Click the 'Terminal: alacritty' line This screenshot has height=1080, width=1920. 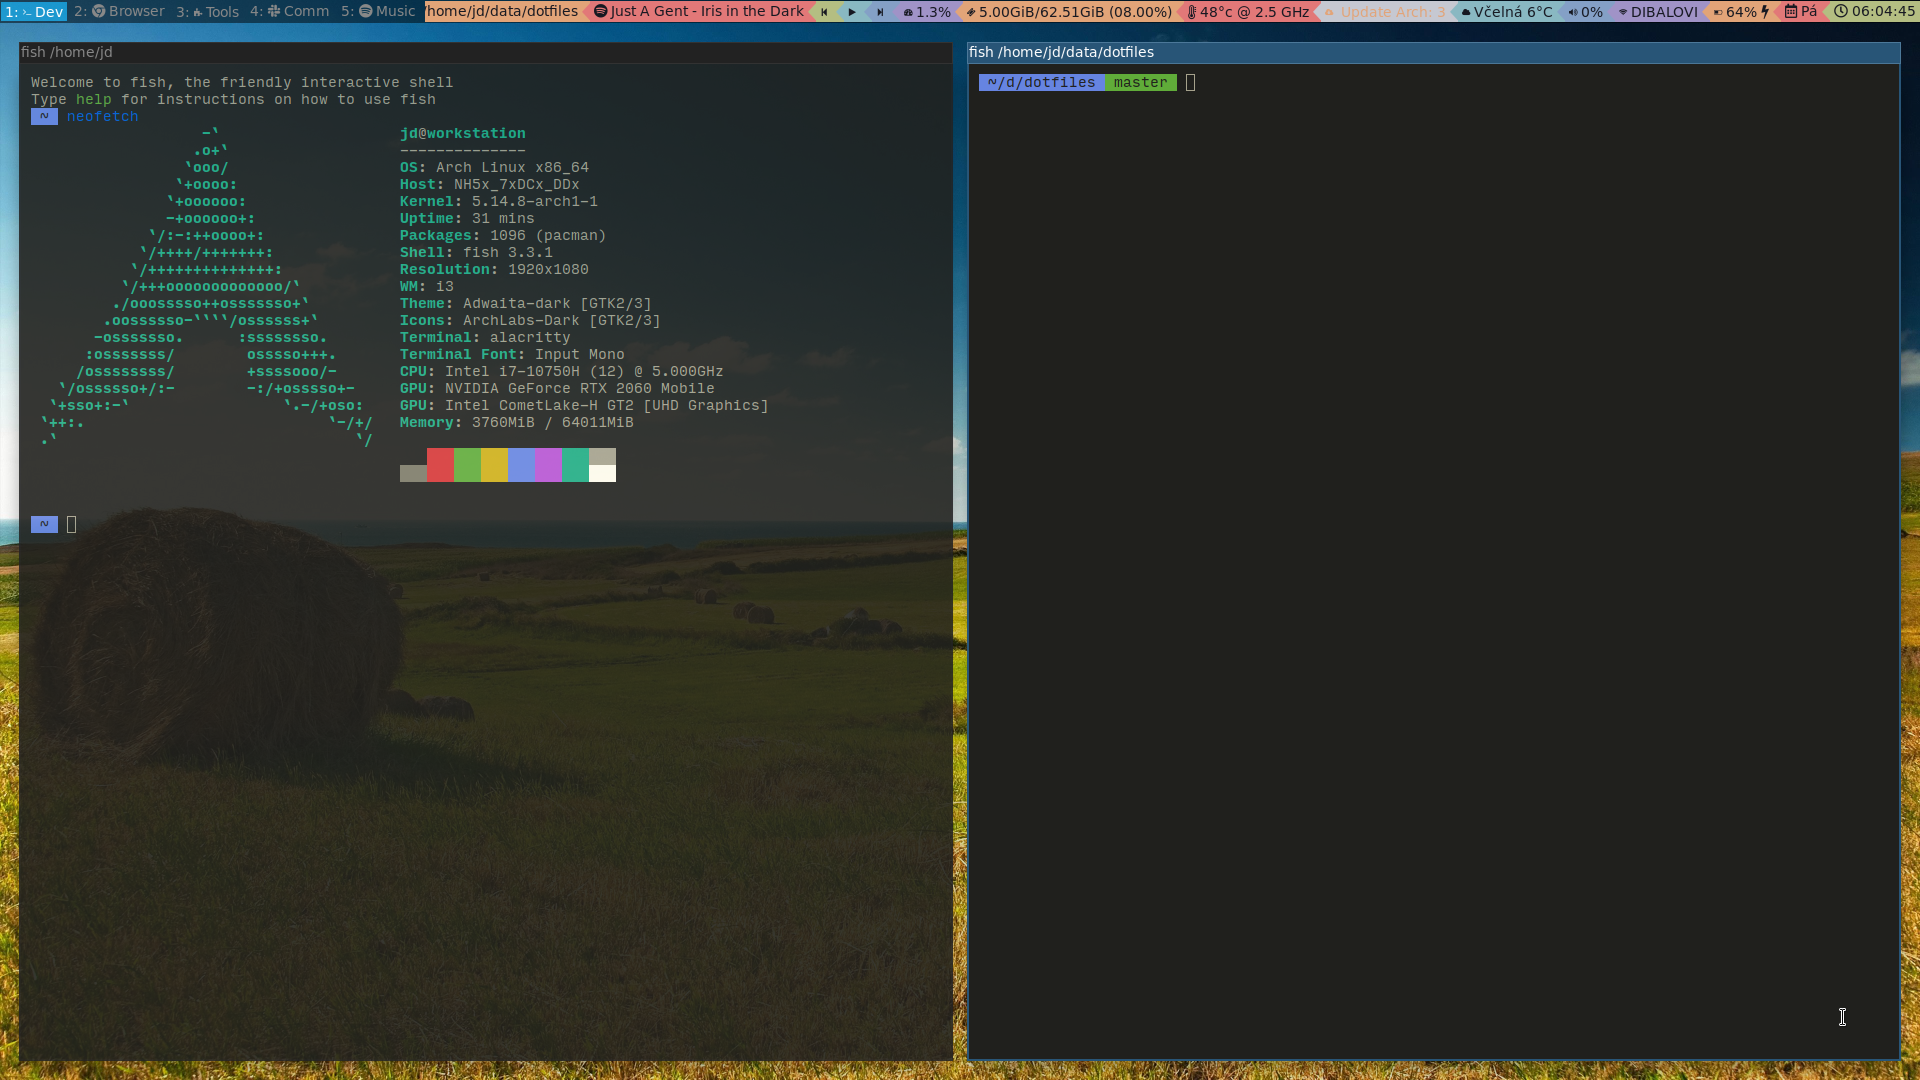tap(485, 338)
